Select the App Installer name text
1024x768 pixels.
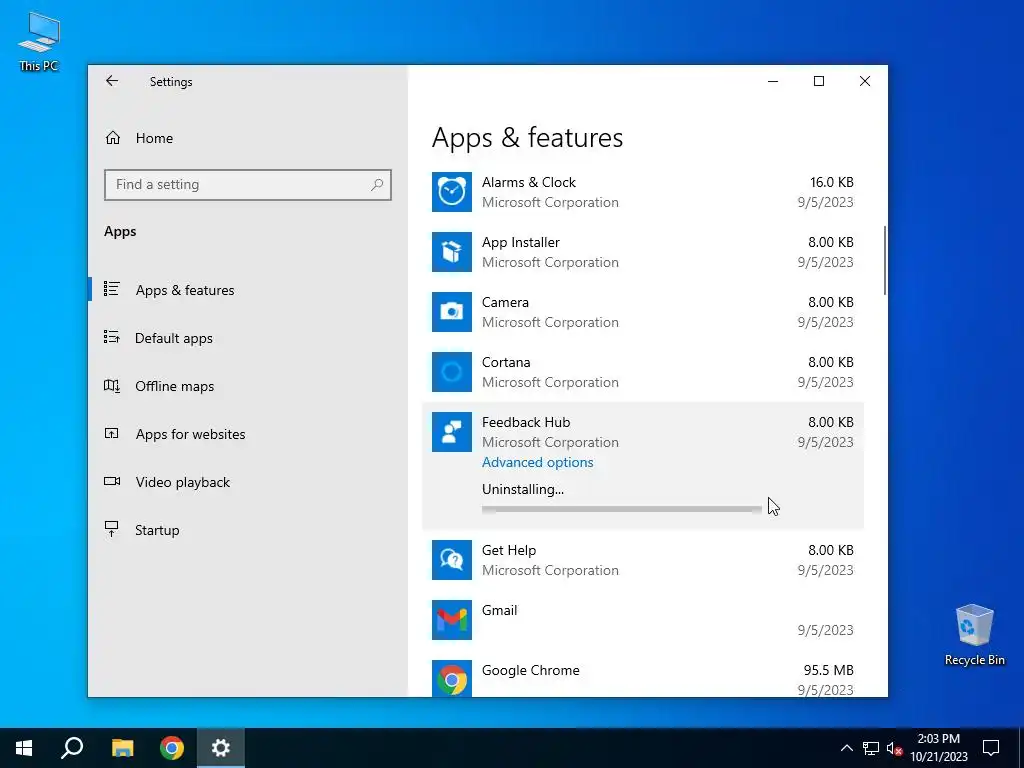[x=520, y=242]
